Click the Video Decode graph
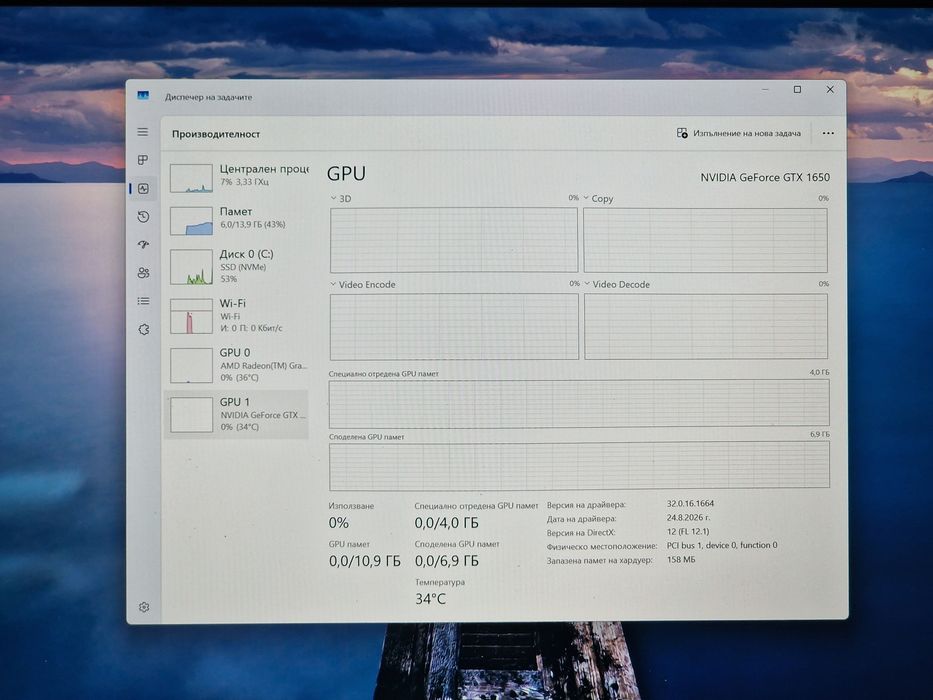The width and height of the screenshot is (933, 700). pyautogui.click(x=706, y=326)
